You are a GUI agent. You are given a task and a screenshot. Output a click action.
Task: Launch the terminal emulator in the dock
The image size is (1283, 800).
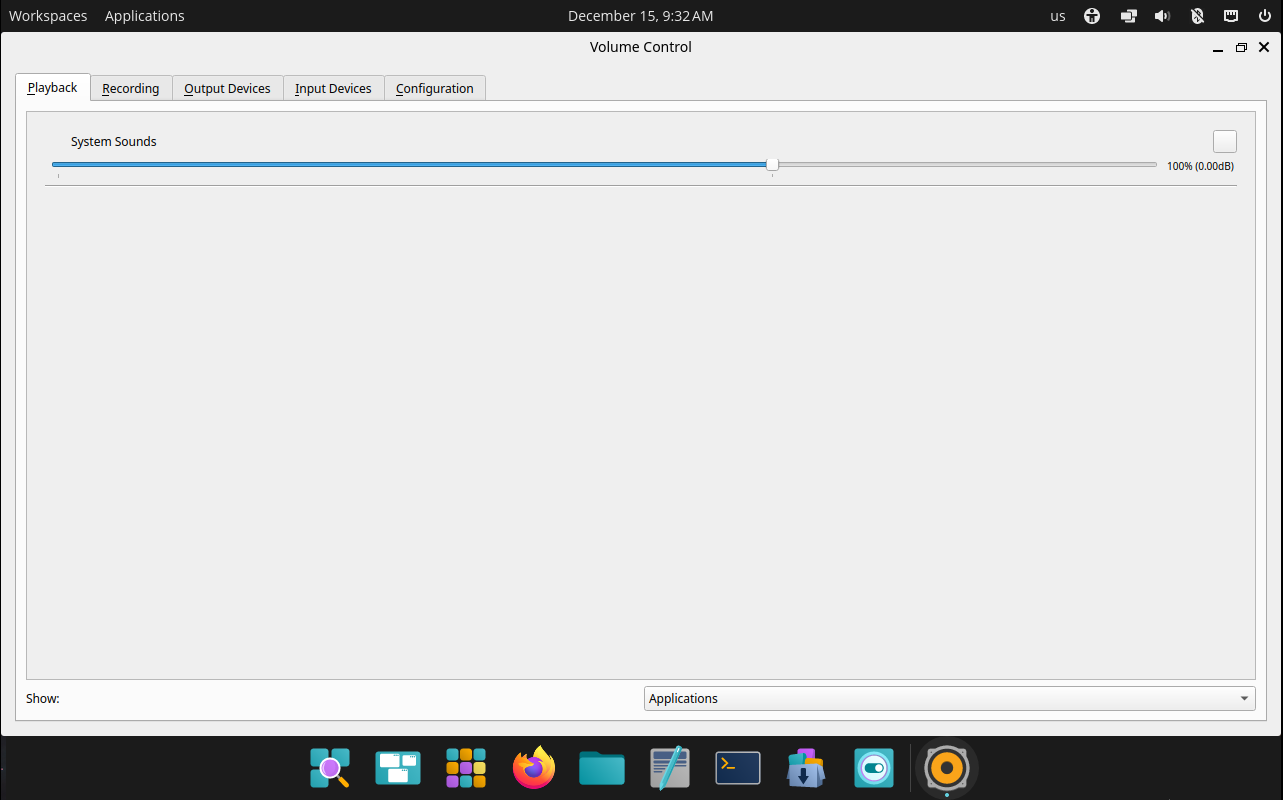click(737, 768)
